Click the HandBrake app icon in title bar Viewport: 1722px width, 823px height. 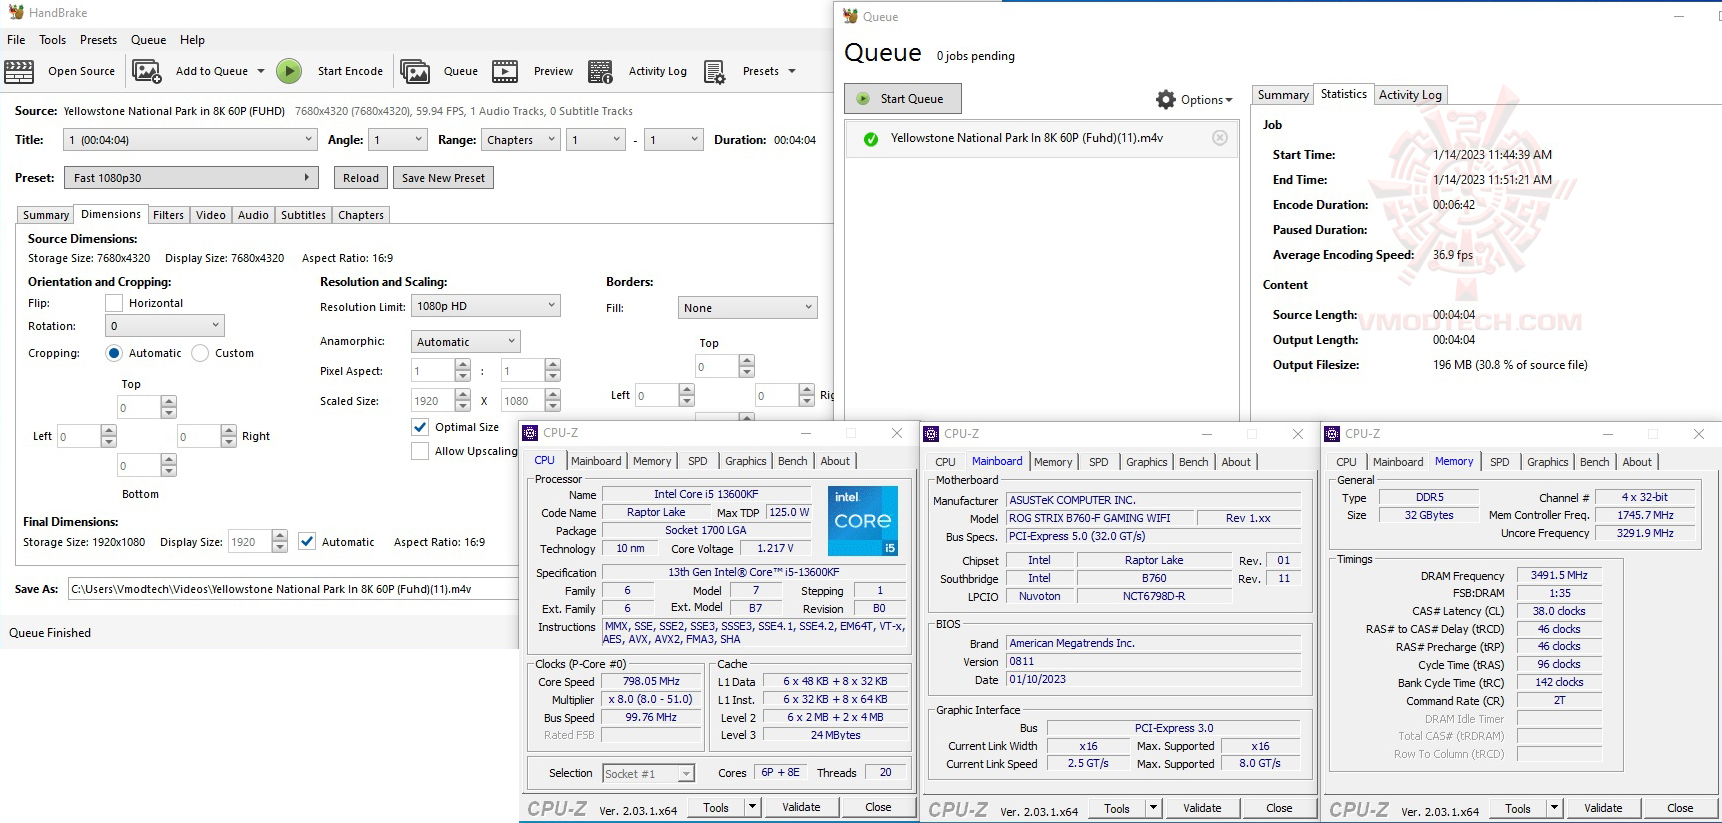pyautogui.click(x=16, y=12)
